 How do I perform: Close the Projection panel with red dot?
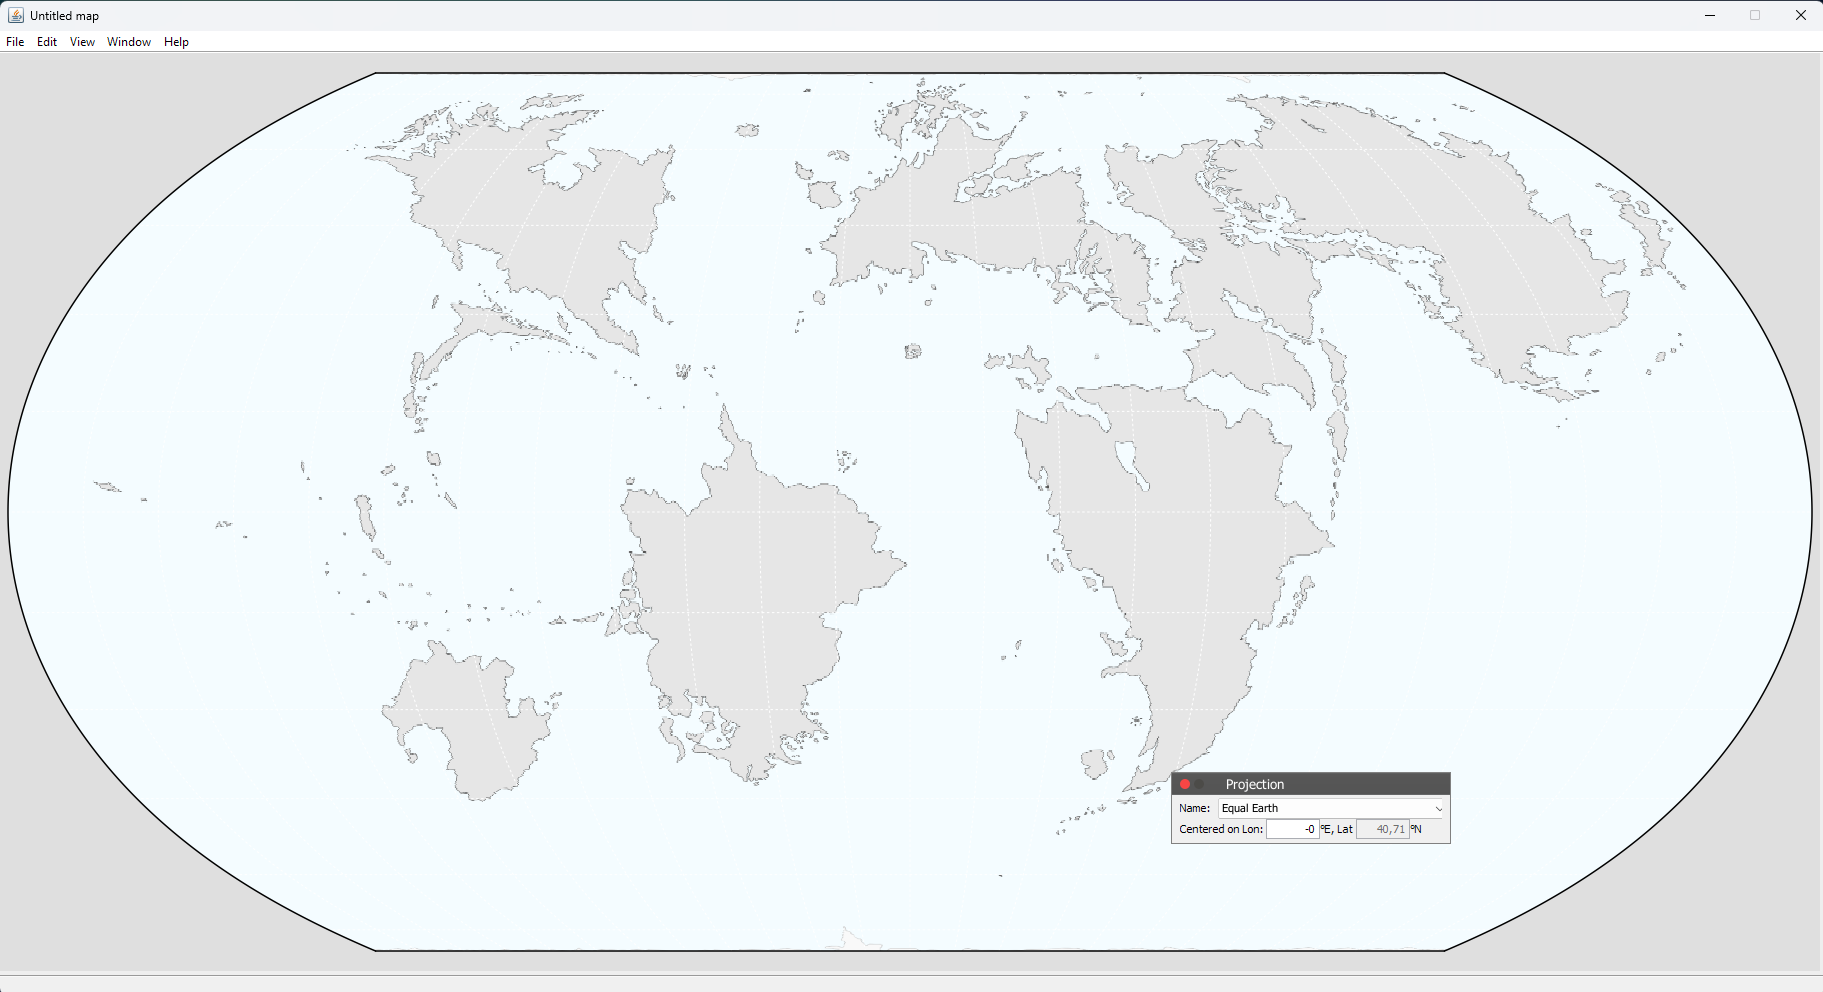point(1185,784)
